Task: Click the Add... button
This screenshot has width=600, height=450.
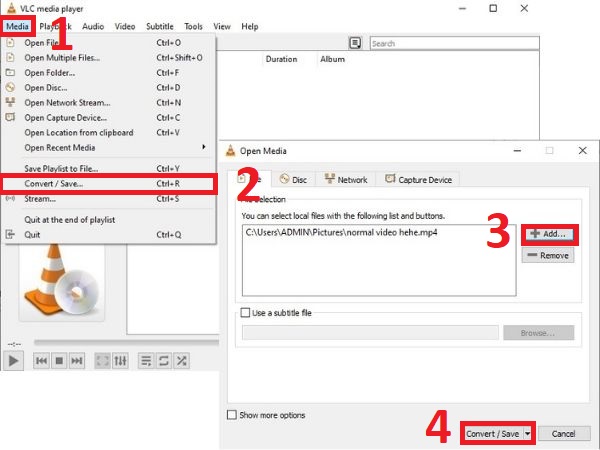Action: pos(549,234)
